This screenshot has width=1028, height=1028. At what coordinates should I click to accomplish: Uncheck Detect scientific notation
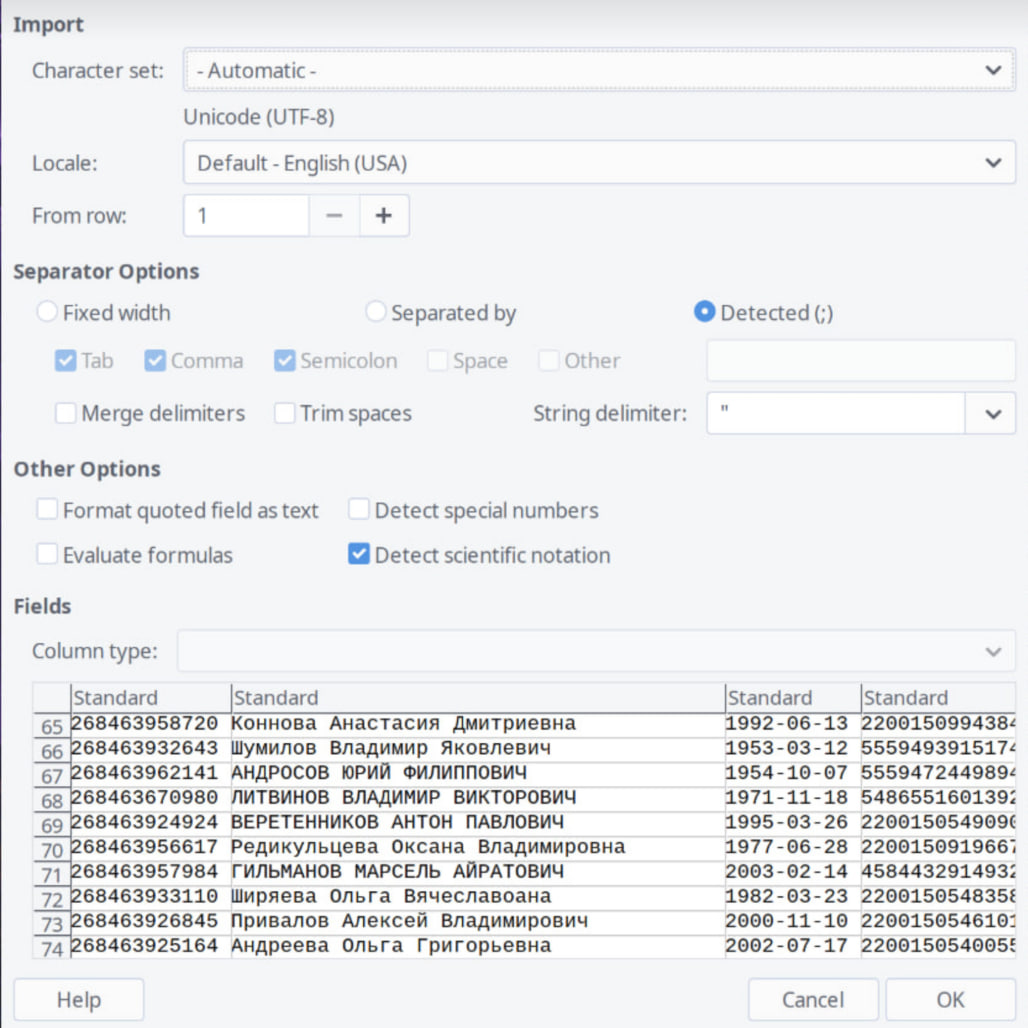[359, 555]
